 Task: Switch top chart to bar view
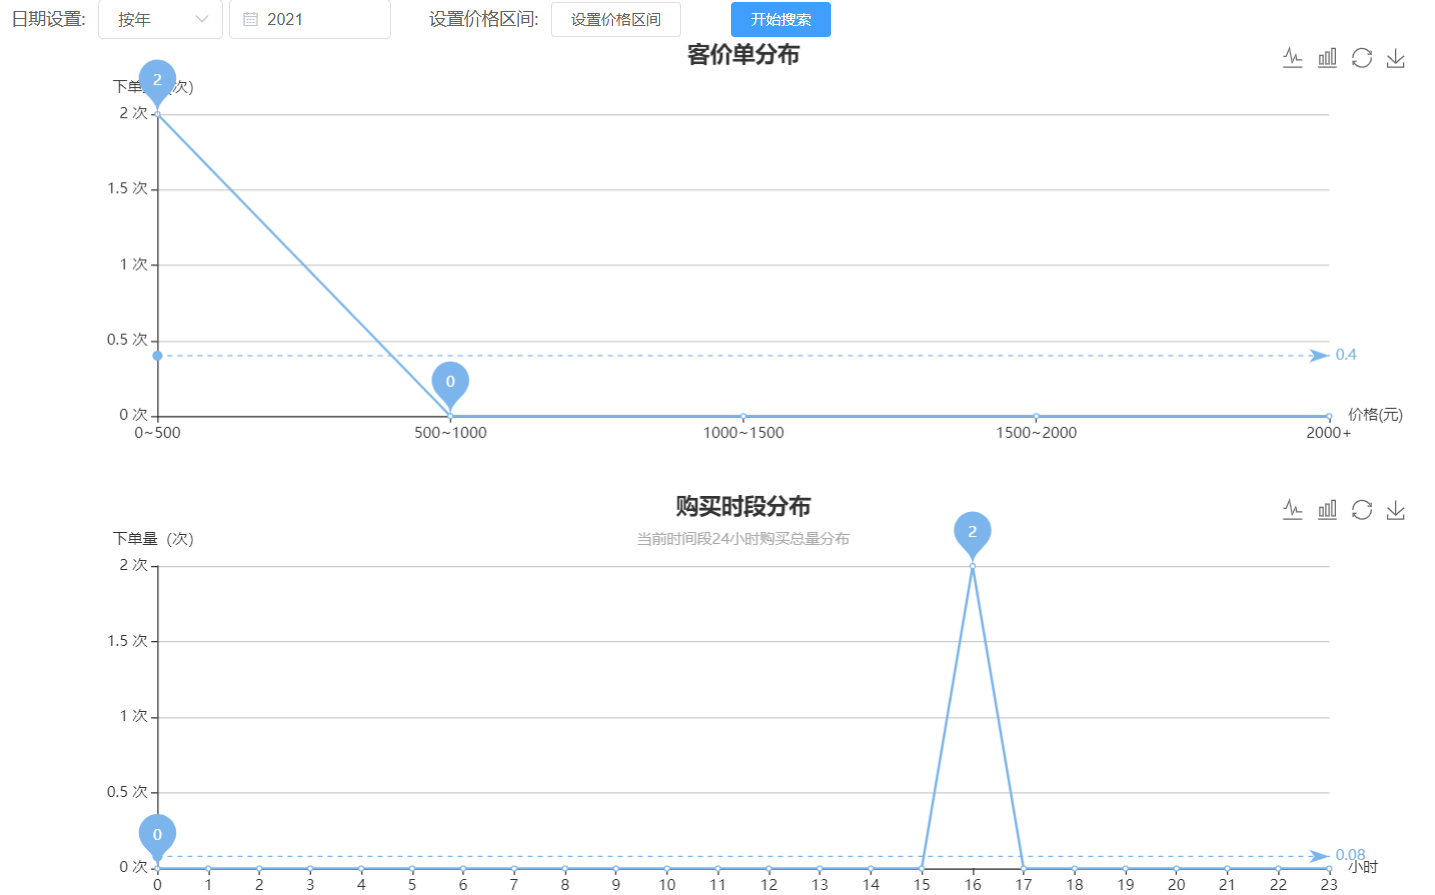tap(1327, 58)
